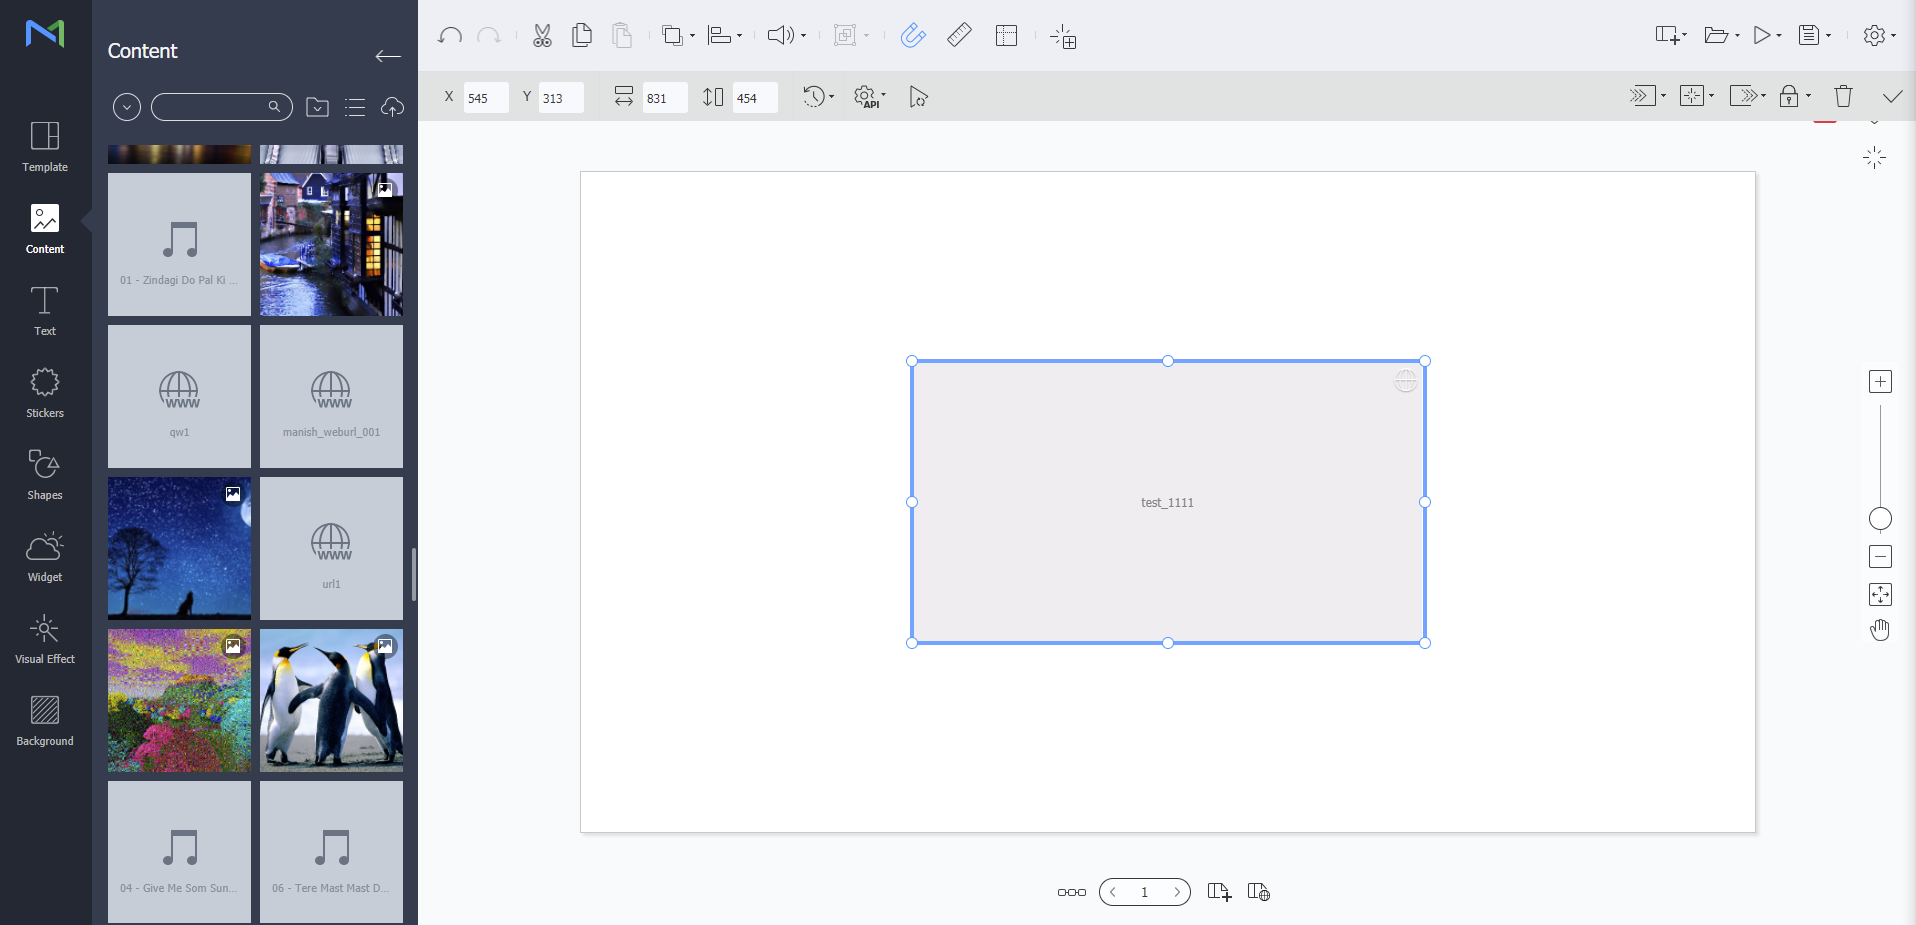
Task: Click the undo arrow icon
Action: pos(450,36)
